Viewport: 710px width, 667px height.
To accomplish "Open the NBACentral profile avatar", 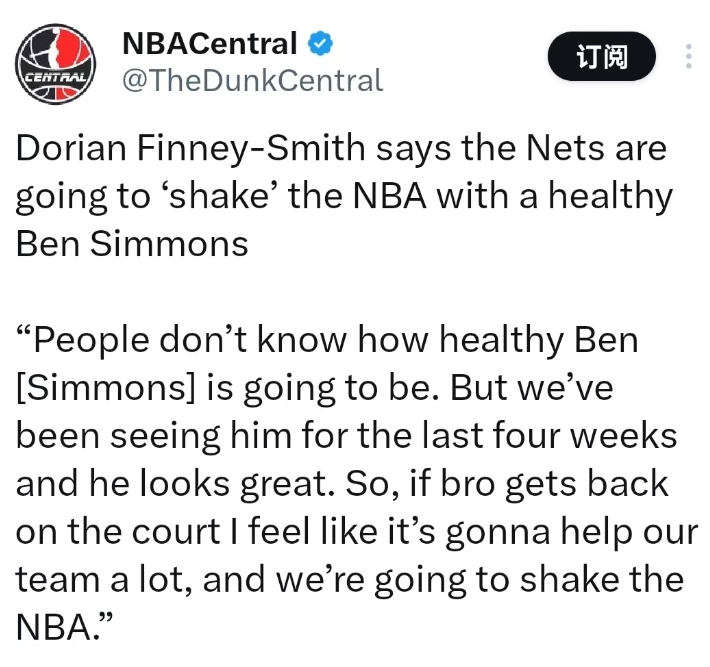I will coord(57,61).
